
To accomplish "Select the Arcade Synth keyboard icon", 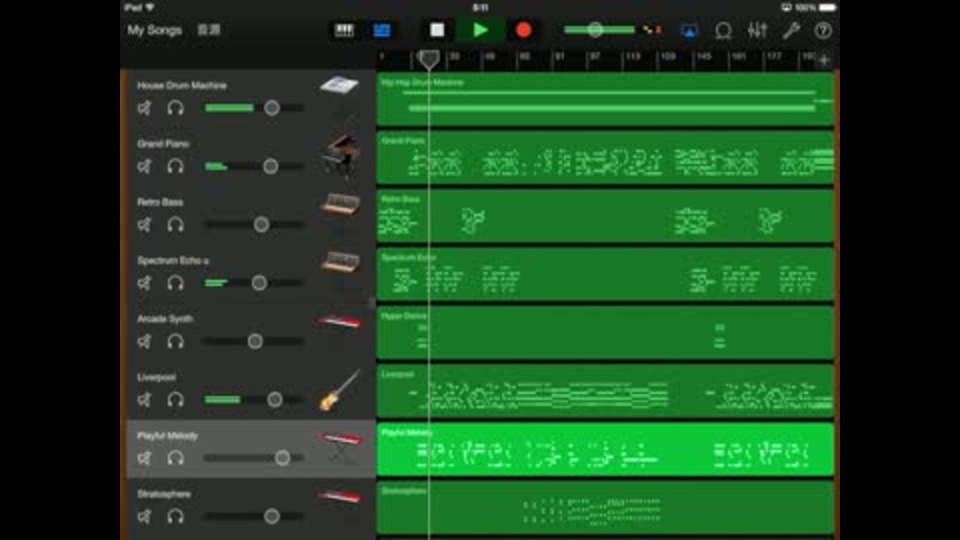I will tap(340, 321).
